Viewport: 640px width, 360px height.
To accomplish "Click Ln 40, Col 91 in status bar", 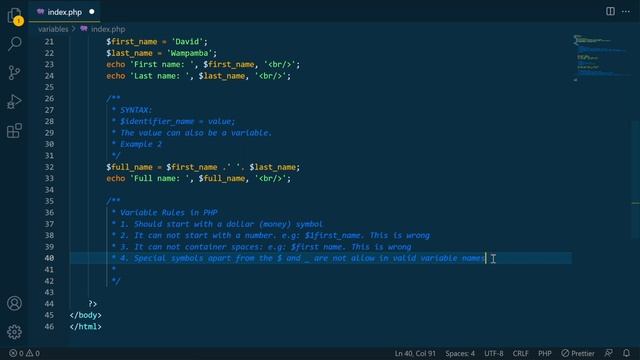I will (415, 353).
